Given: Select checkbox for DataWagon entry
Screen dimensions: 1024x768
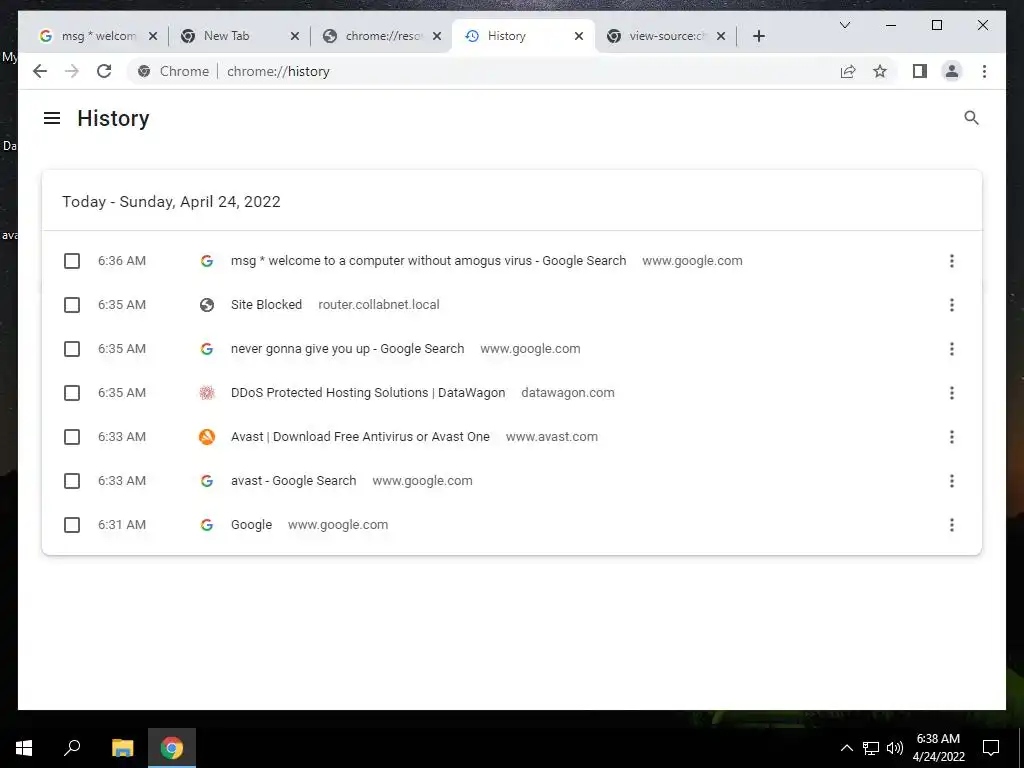Looking at the screenshot, I should tap(72, 393).
